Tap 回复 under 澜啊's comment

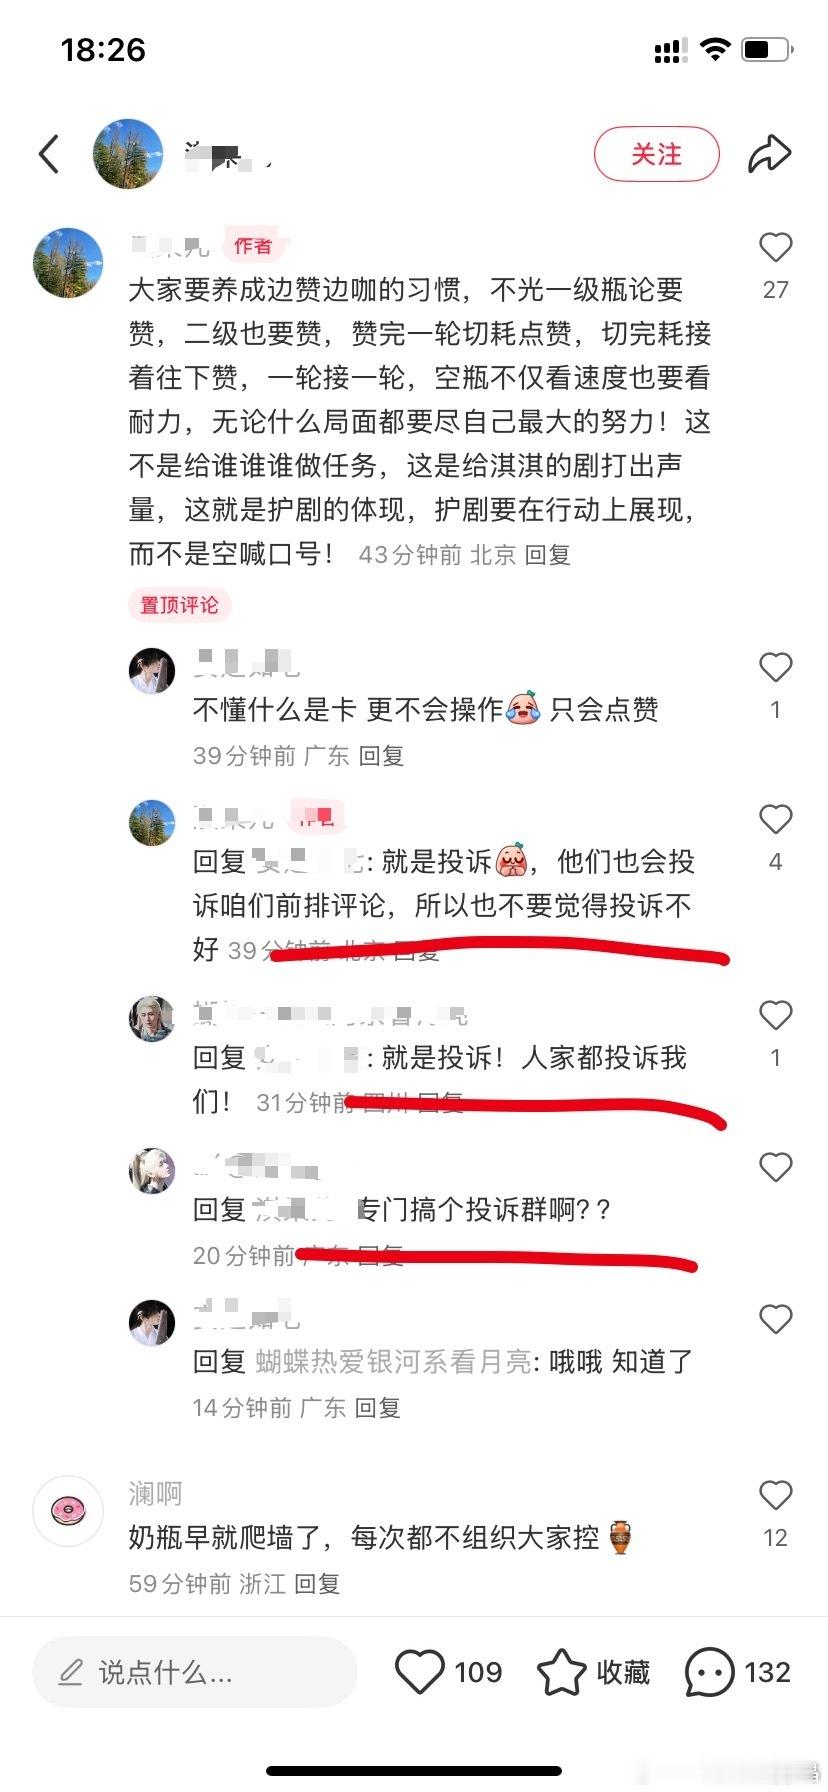click(x=317, y=1584)
